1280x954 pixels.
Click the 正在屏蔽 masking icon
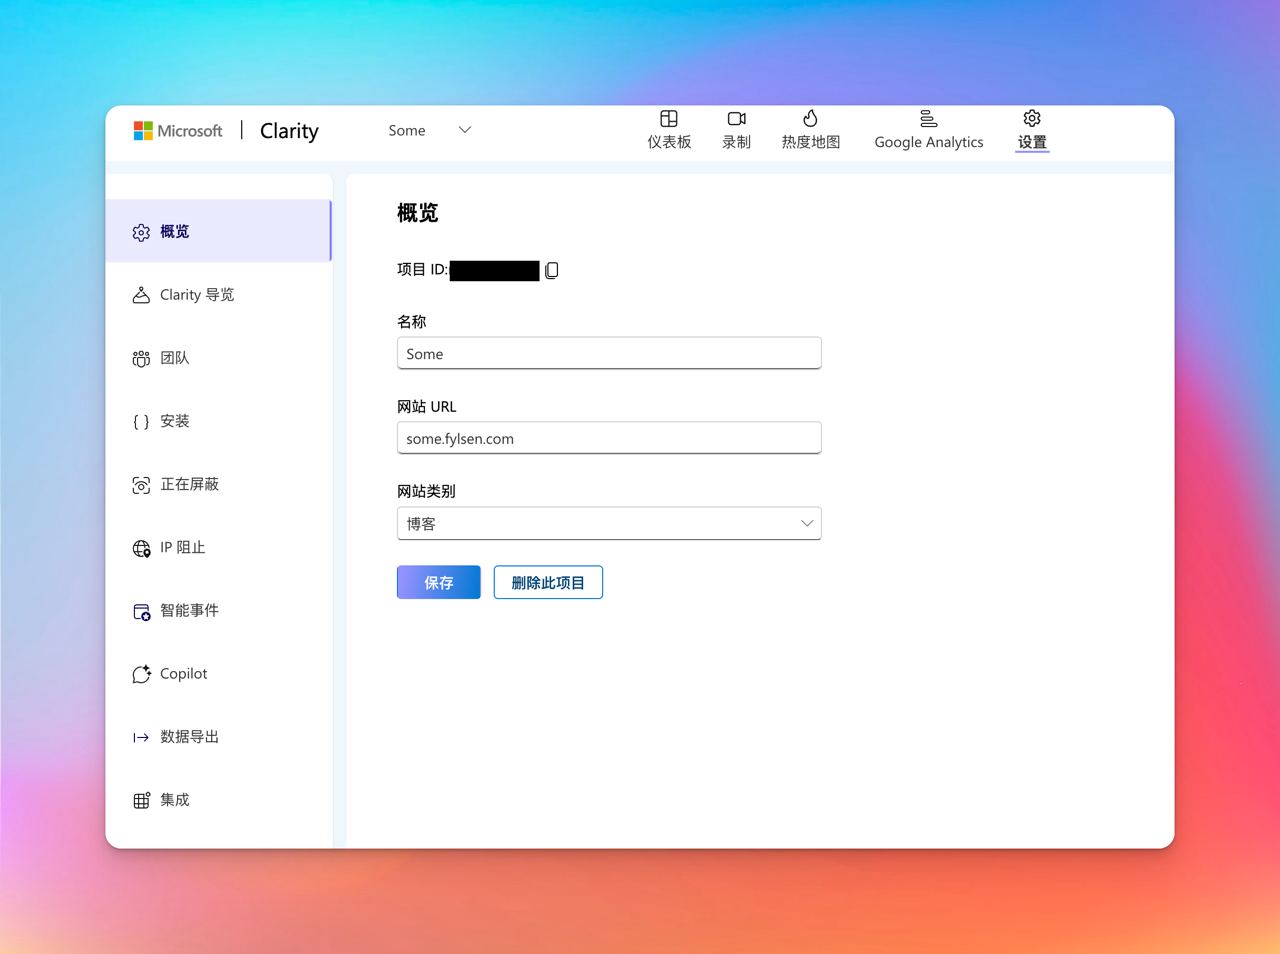pyautogui.click(x=141, y=485)
